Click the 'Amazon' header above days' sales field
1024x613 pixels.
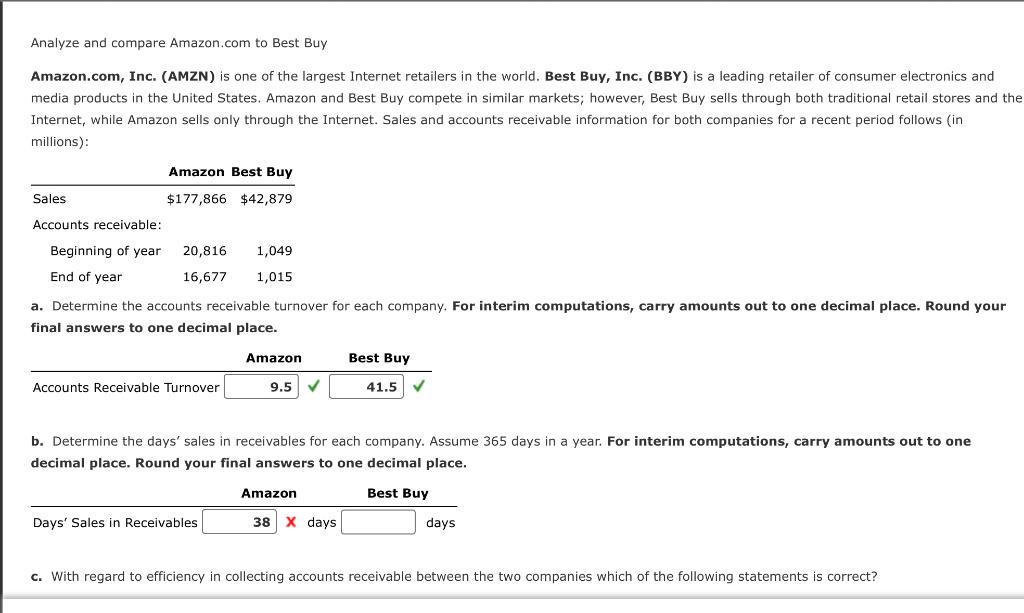269,493
